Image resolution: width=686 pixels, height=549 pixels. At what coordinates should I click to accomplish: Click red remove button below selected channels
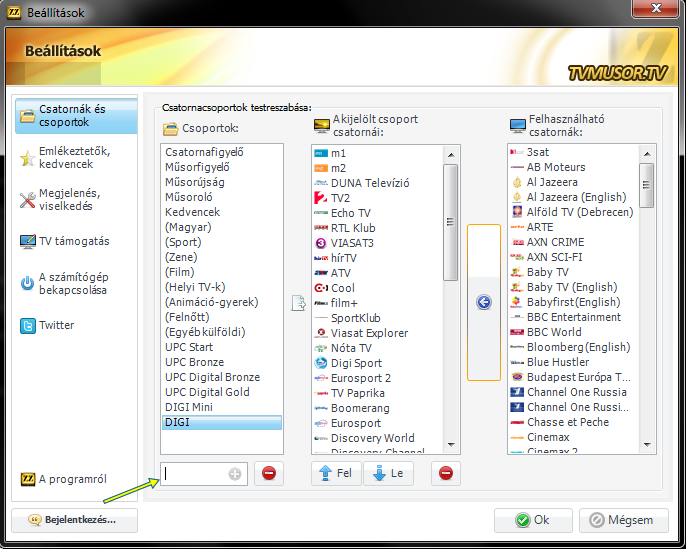point(446,474)
